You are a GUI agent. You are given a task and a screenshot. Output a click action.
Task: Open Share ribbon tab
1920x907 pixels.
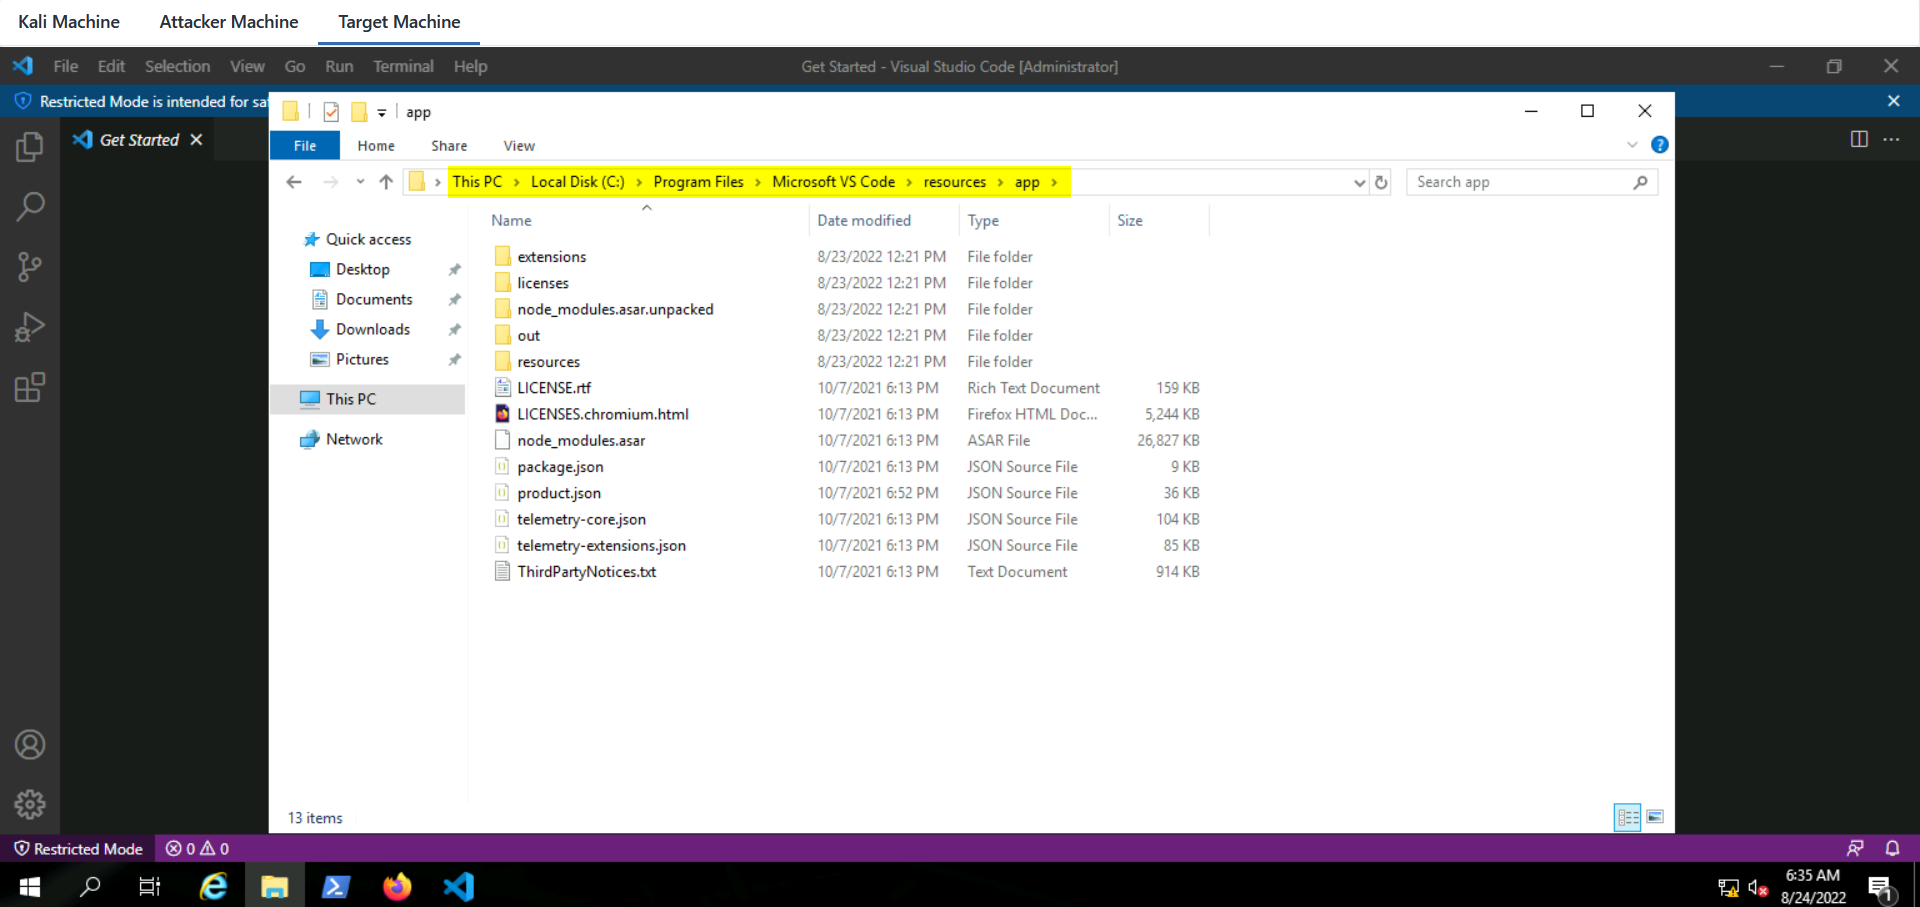(x=449, y=145)
